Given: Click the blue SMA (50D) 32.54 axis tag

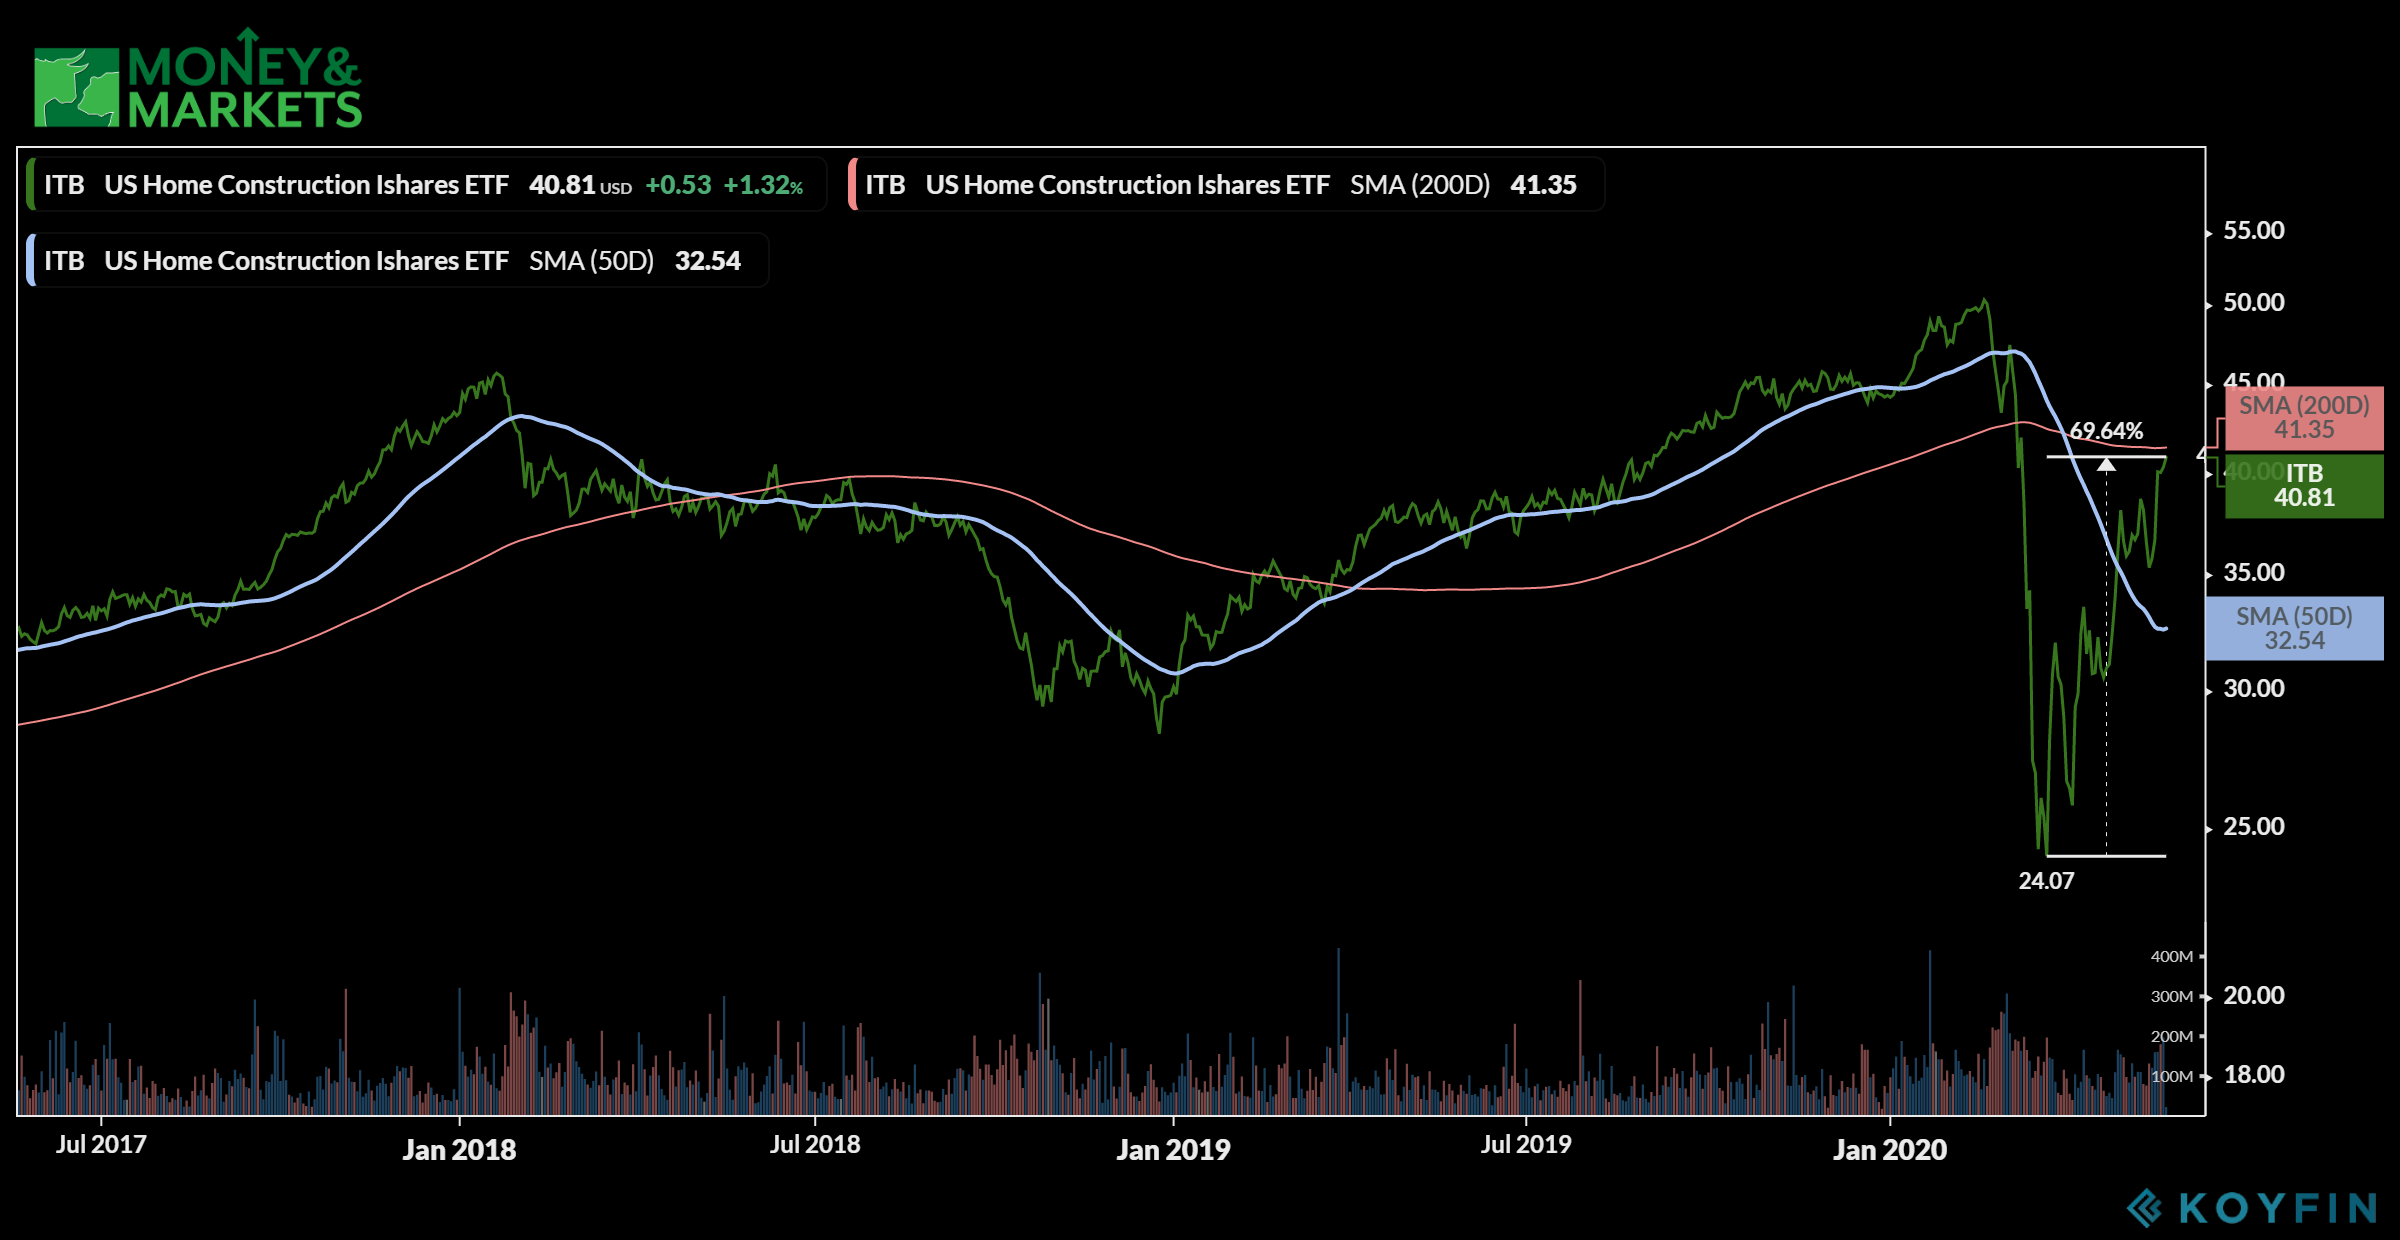Looking at the screenshot, I should pyautogui.click(x=2294, y=629).
